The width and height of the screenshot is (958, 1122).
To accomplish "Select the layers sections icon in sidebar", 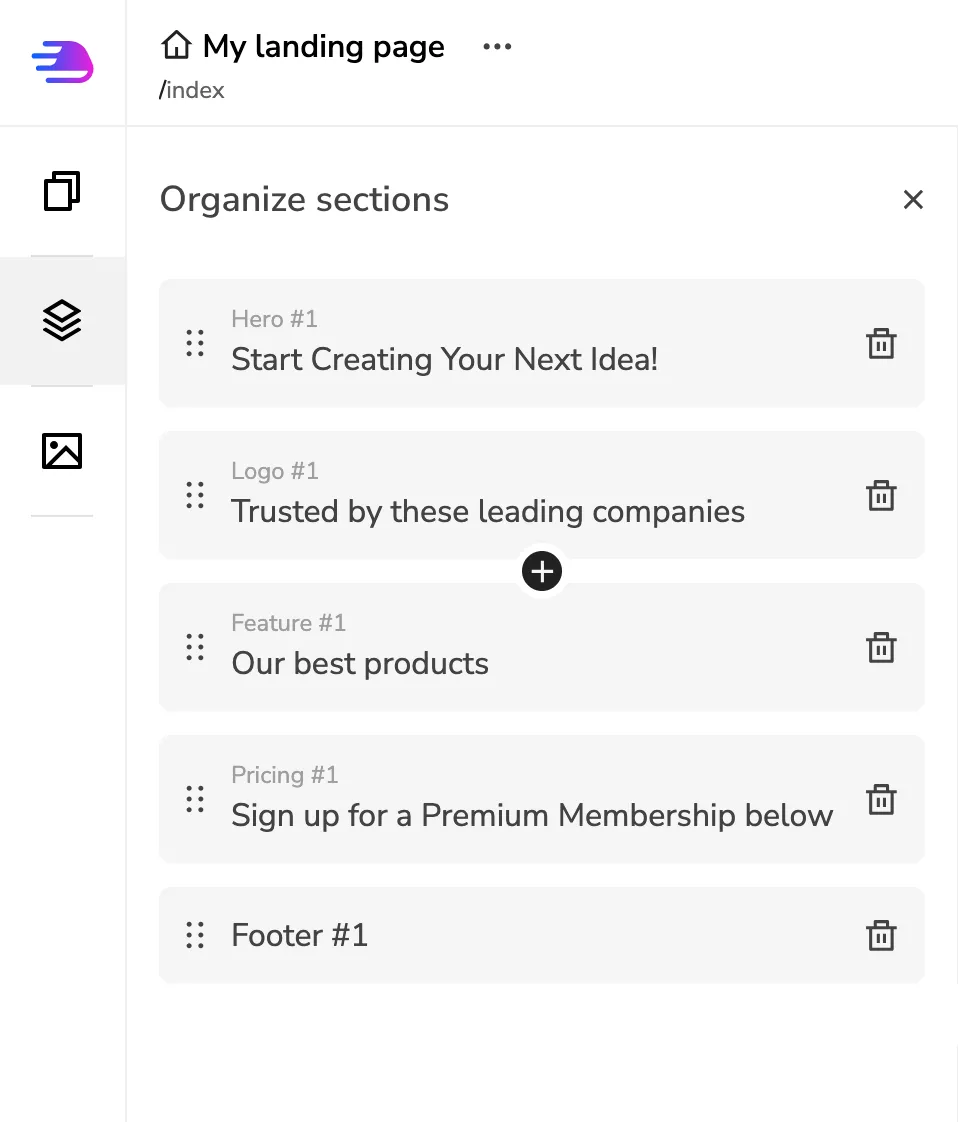I will [62, 320].
